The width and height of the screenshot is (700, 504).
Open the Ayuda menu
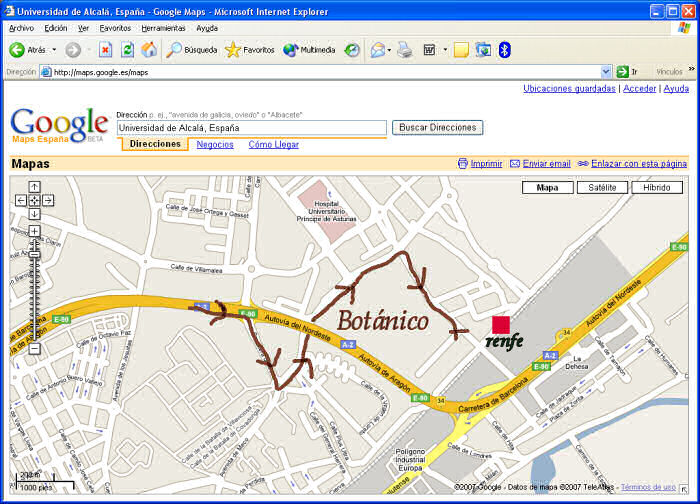(x=207, y=28)
